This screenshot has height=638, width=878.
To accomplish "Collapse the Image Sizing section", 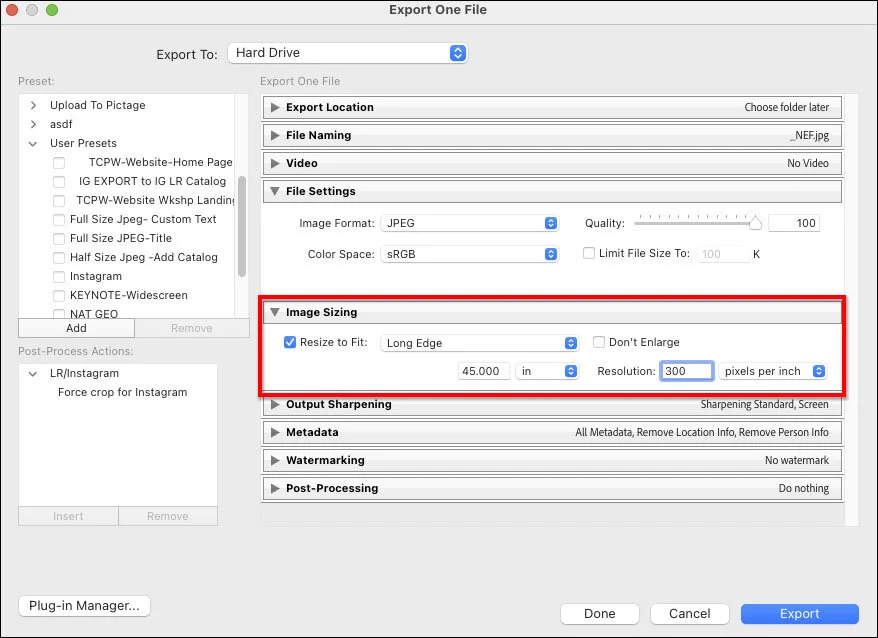I will 275,311.
